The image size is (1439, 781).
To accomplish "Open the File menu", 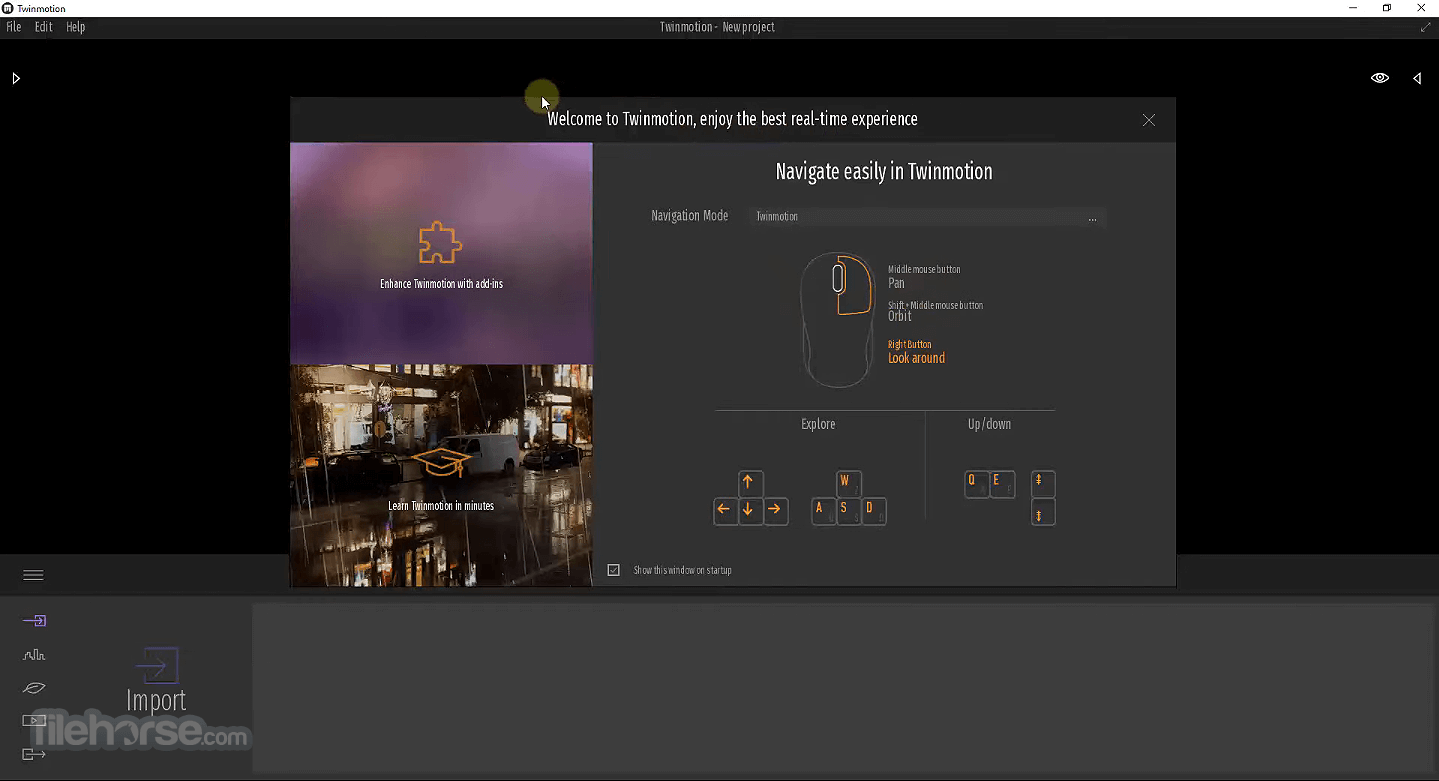I will point(14,27).
